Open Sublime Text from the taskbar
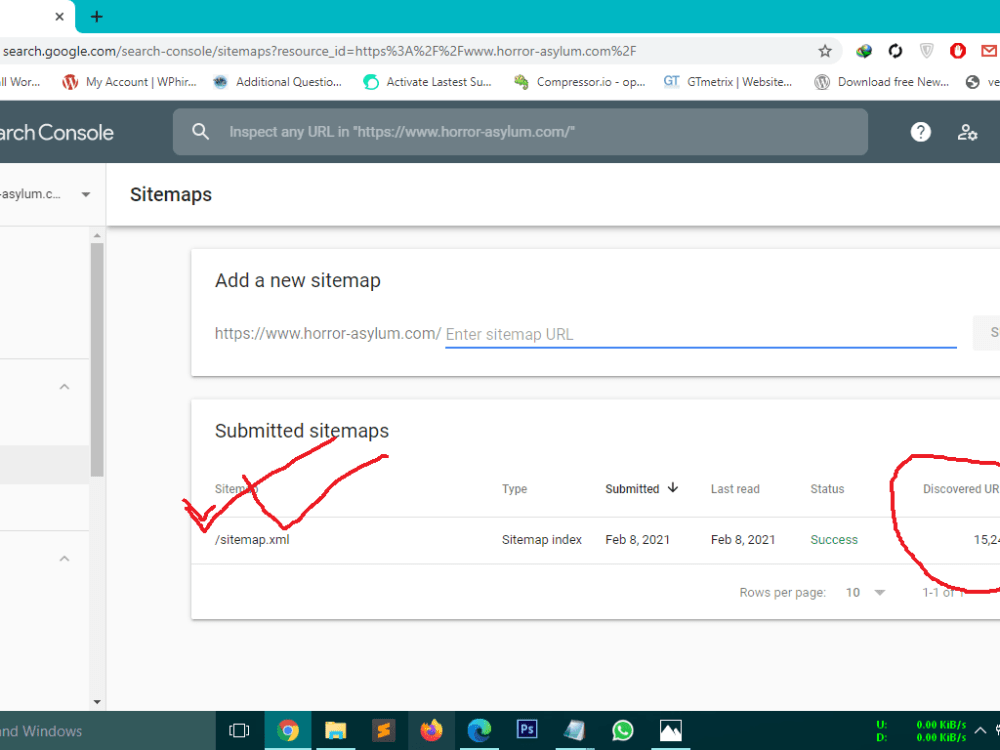Viewport: 1000px width, 750px height. 383,730
